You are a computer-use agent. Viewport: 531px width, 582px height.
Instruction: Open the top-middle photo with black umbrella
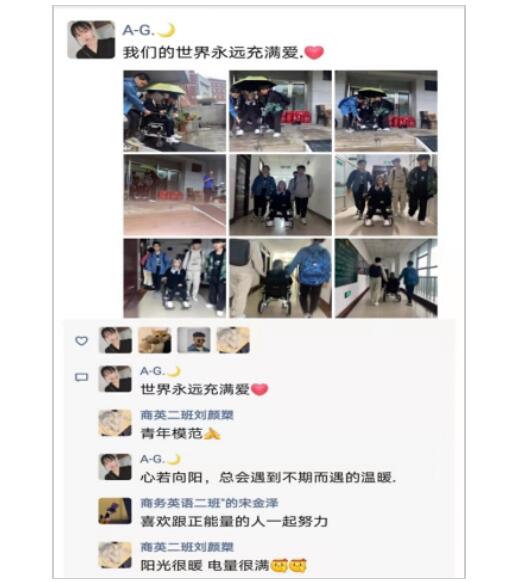(281, 111)
